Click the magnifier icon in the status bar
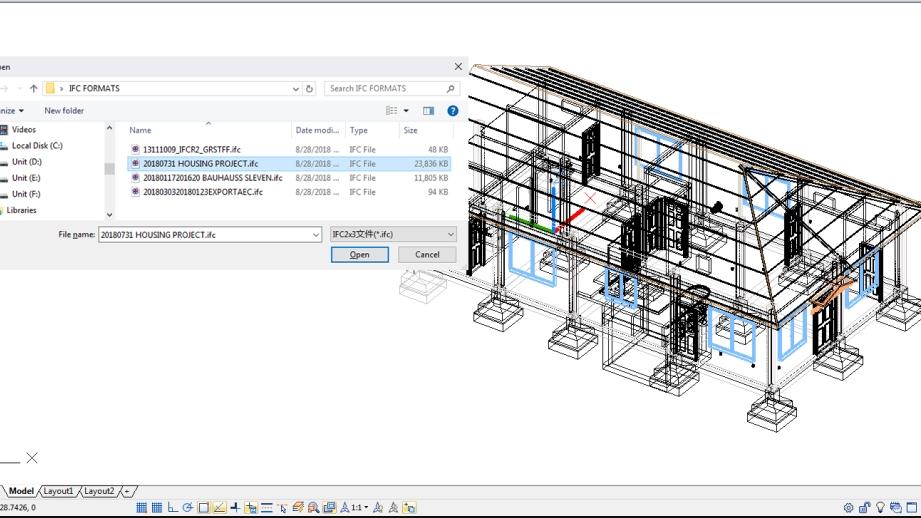Viewport: 921px width, 518px height. (x=314, y=507)
